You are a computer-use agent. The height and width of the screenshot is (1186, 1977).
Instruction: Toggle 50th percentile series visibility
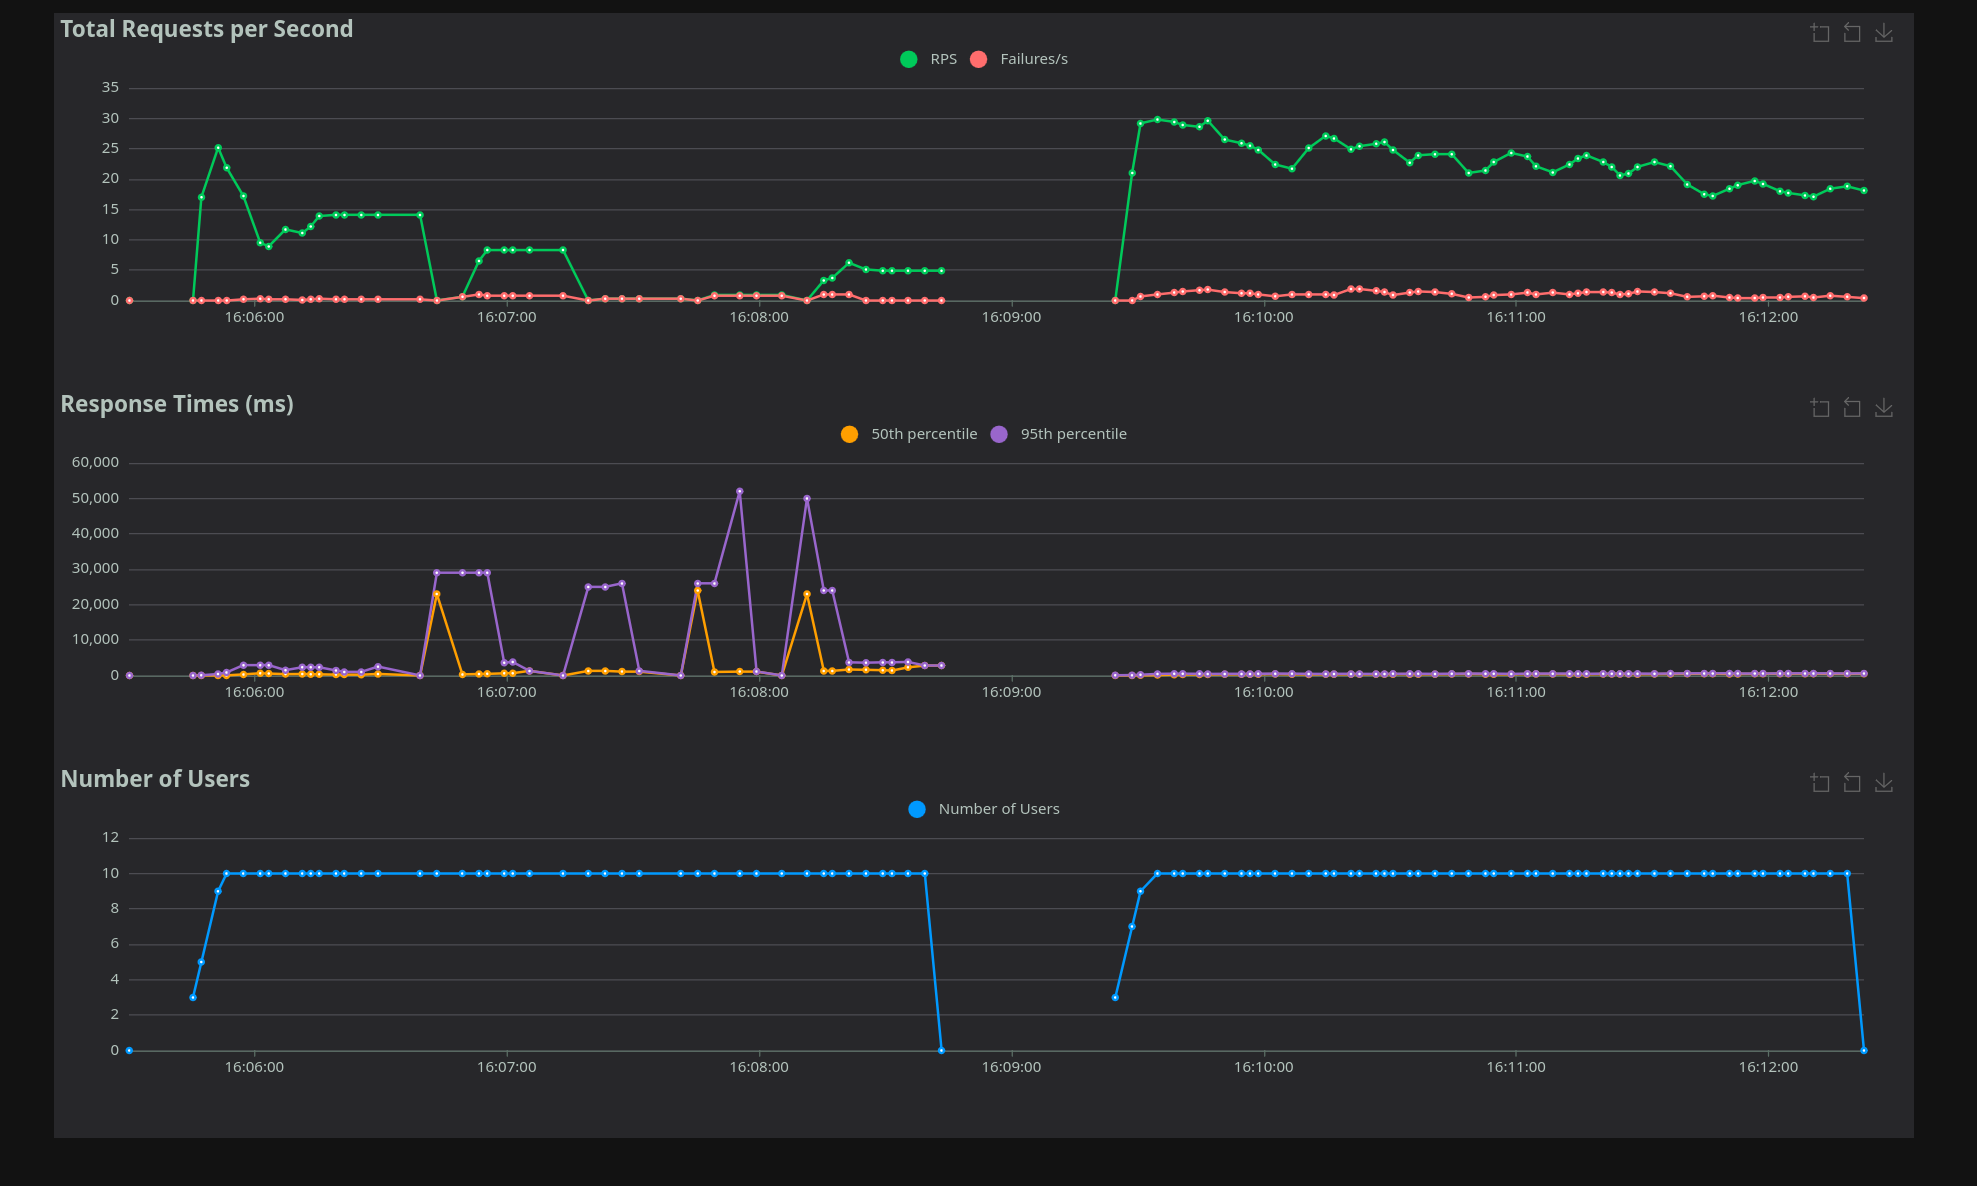point(923,434)
